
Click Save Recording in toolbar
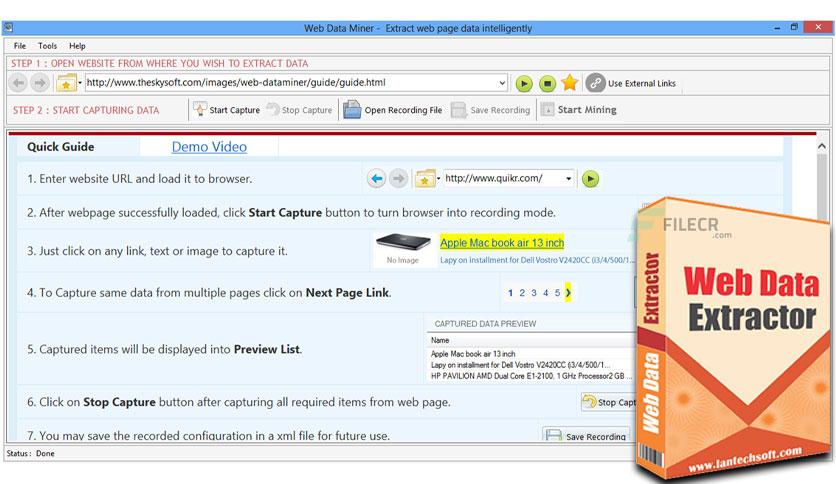[x=491, y=110]
